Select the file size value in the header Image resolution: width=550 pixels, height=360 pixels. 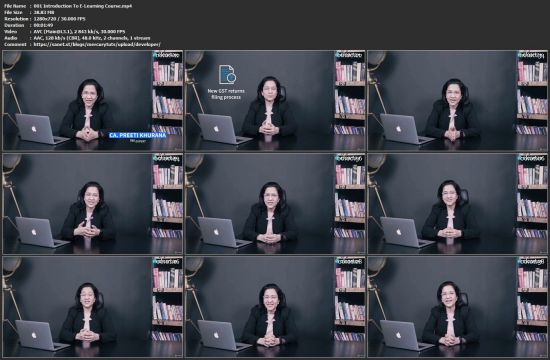[44, 12]
